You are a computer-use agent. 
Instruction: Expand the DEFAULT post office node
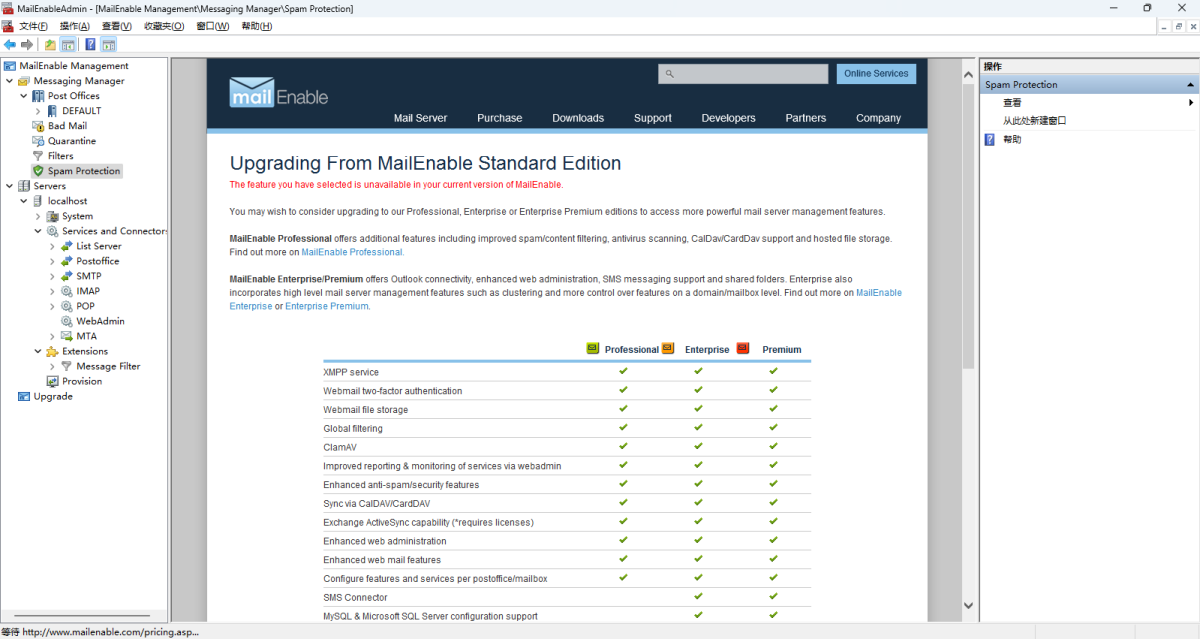point(38,111)
